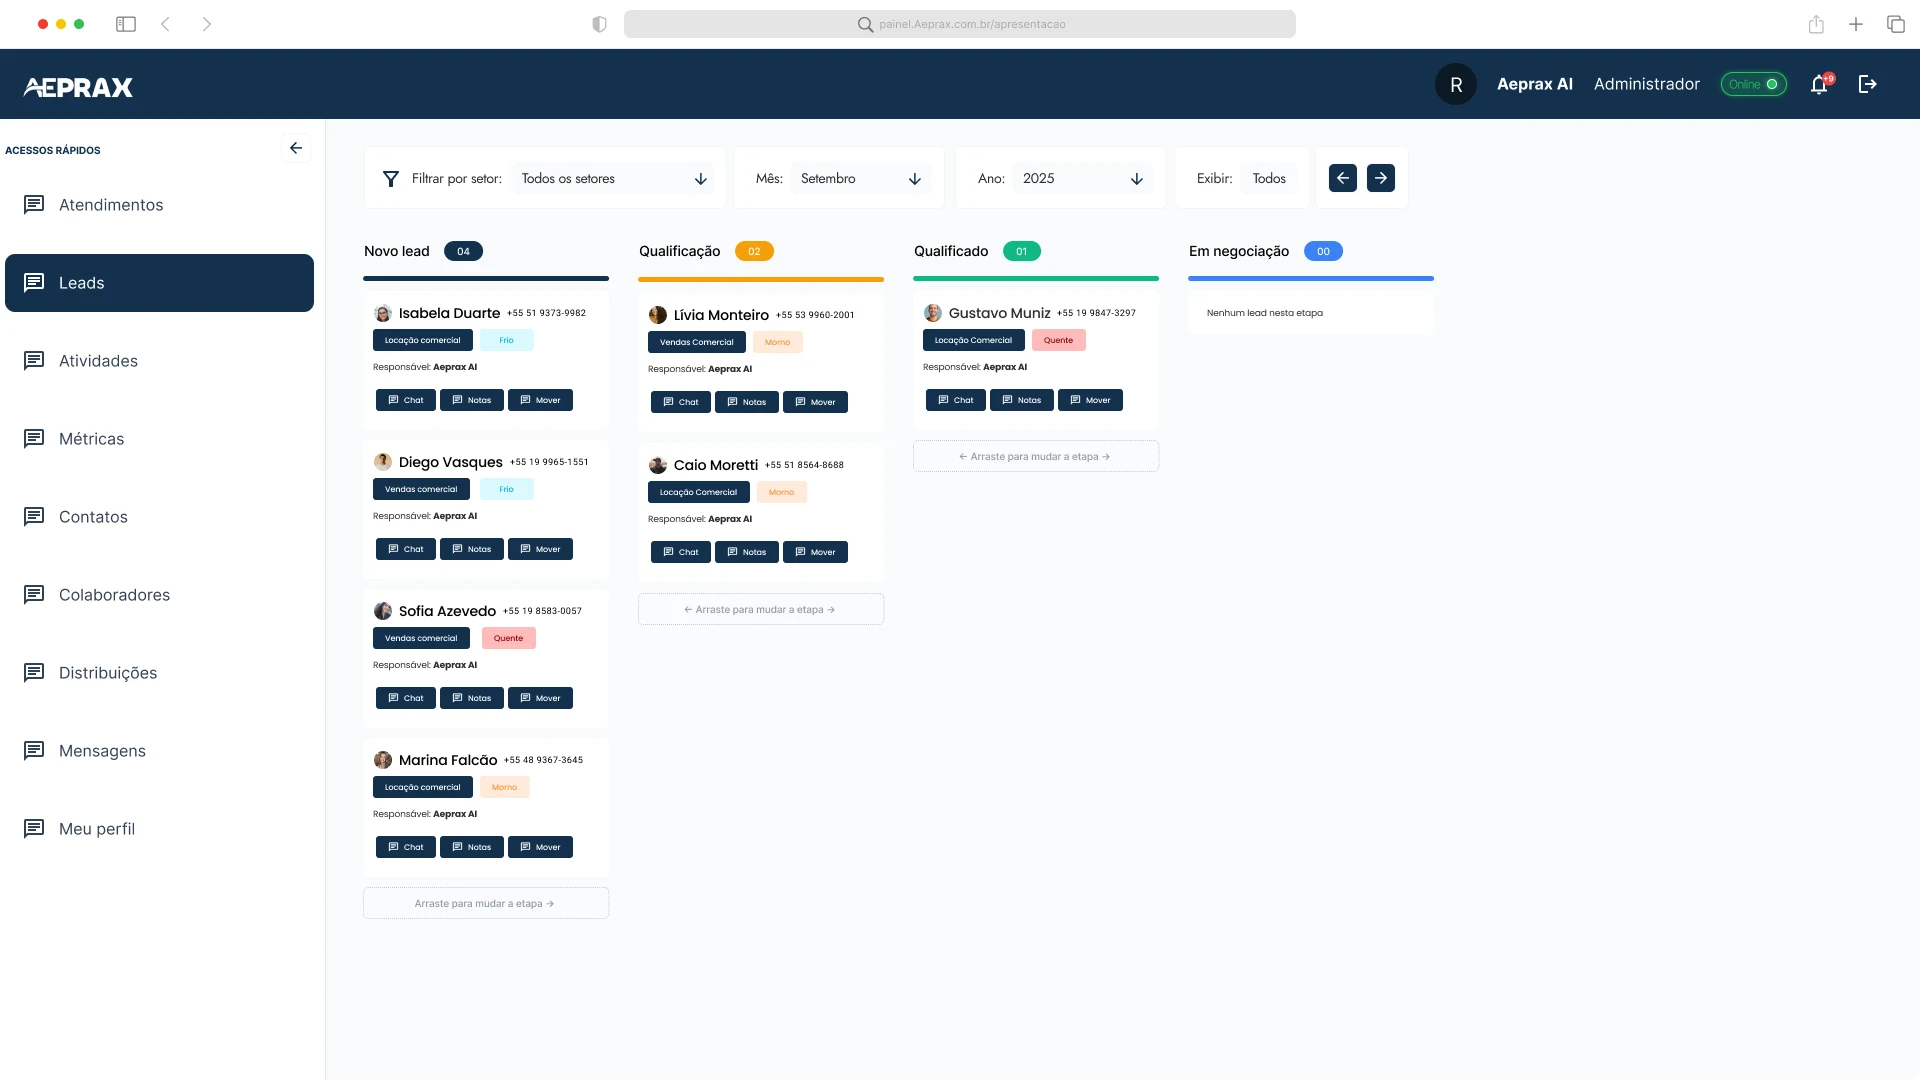Viewport: 1920px width, 1080px height.
Task: Open Distribuições in the sidebar
Action: coord(159,673)
